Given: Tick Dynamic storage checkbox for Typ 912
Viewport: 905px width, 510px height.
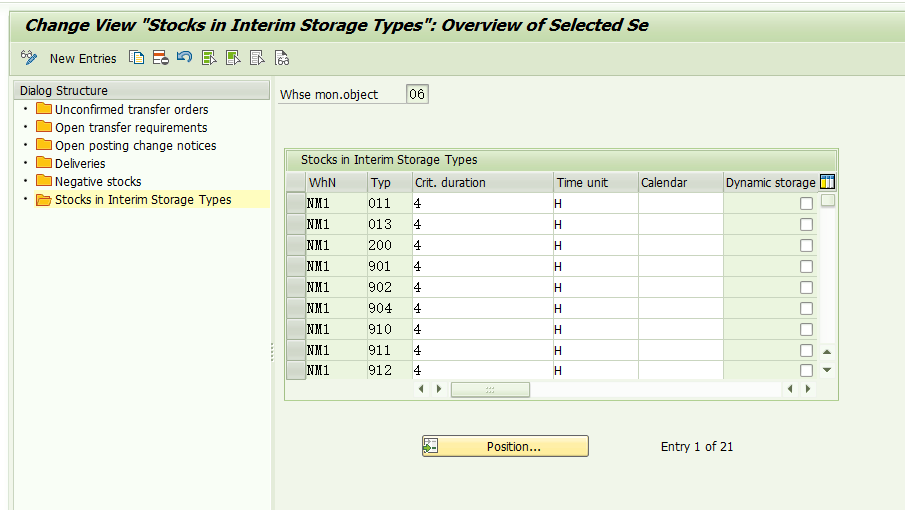Looking at the screenshot, I should click(x=806, y=370).
